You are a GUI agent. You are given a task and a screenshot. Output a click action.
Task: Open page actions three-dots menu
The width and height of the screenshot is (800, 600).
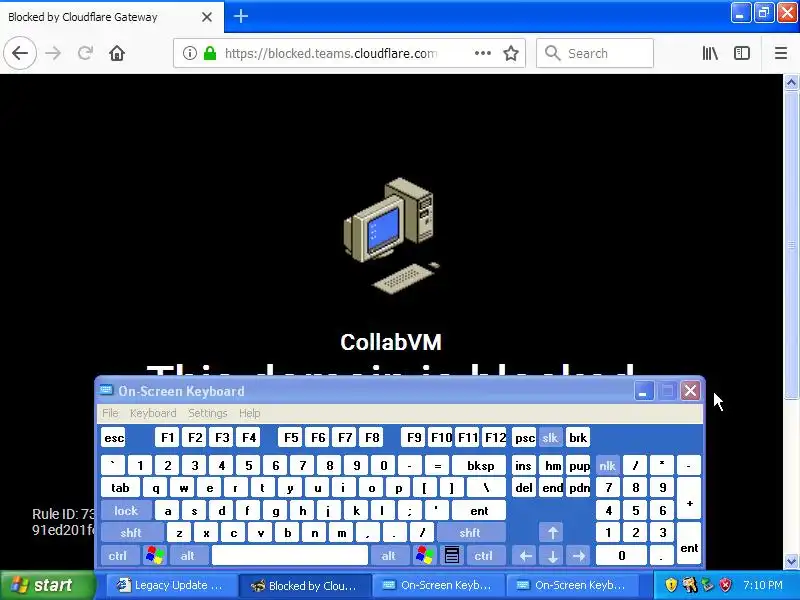click(483, 53)
